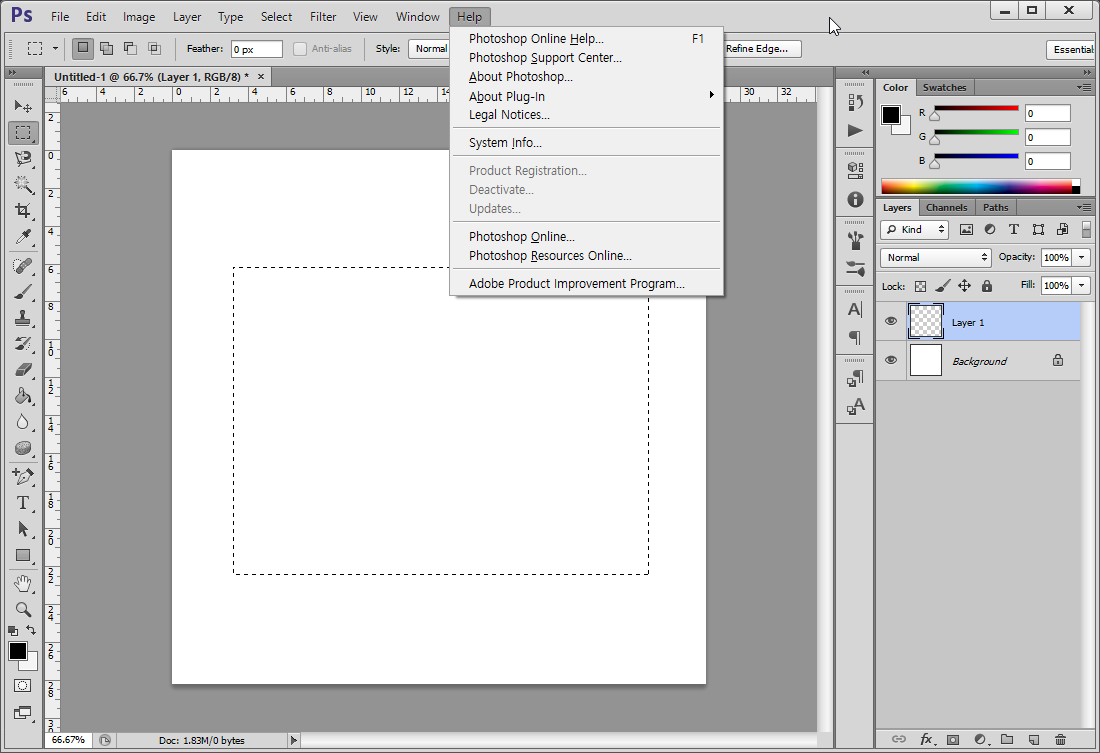The height and width of the screenshot is (753, 1100).
Task: Select the Spot Healing Brush tool
Action: pos(23,266)
